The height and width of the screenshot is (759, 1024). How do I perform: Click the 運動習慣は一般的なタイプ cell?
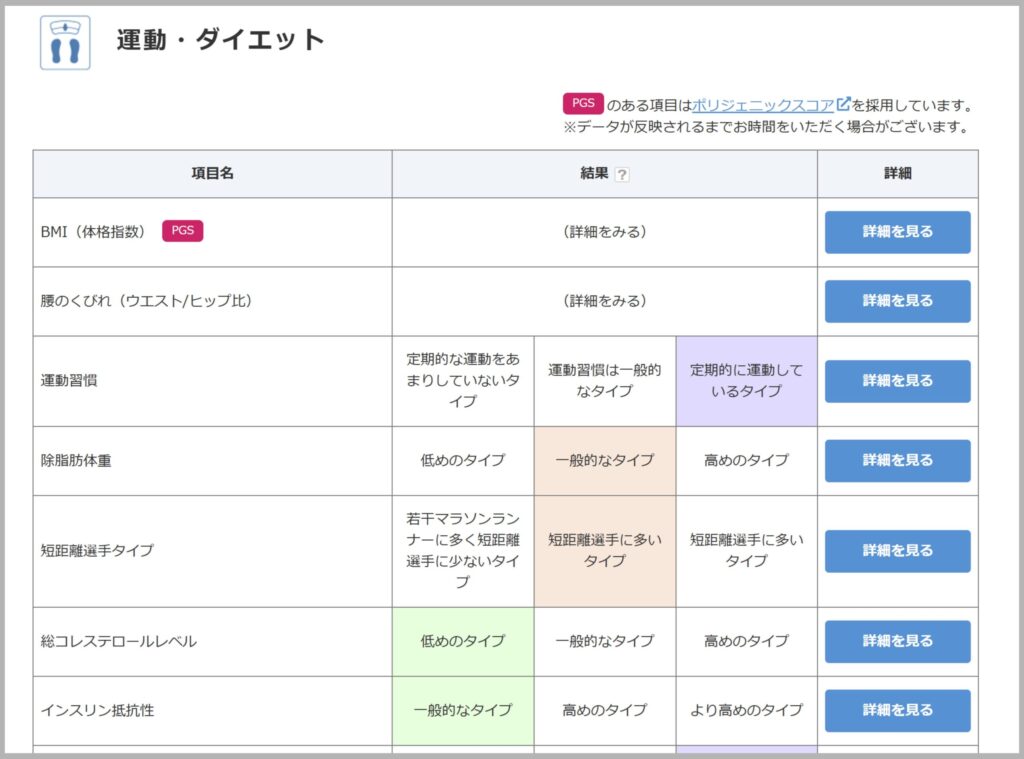[x=605, y=381]
